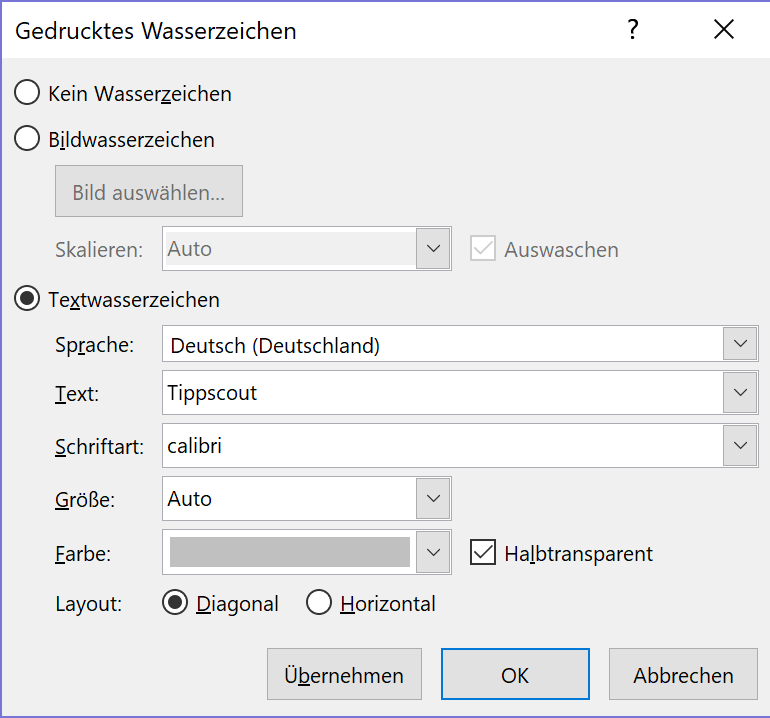The image size is (770, 718).
Task: Confirm with the OK button
Action: pos(515,674)
